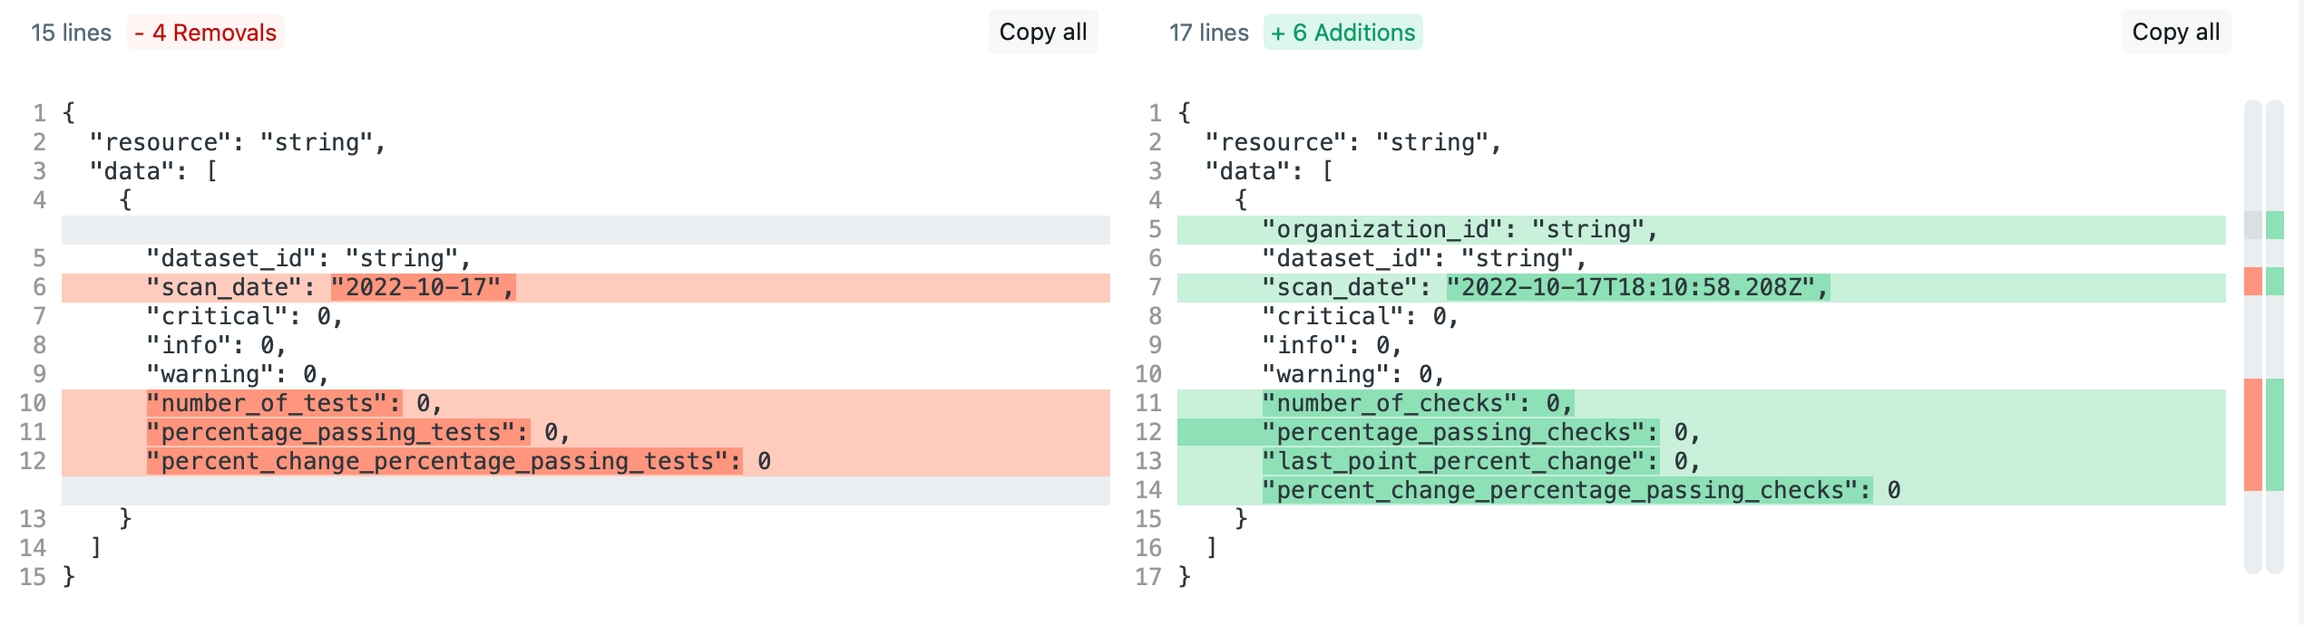2304x625 pixels.
Task: Click the removed "2022-10-17" date value
Action: pos(423,288)
